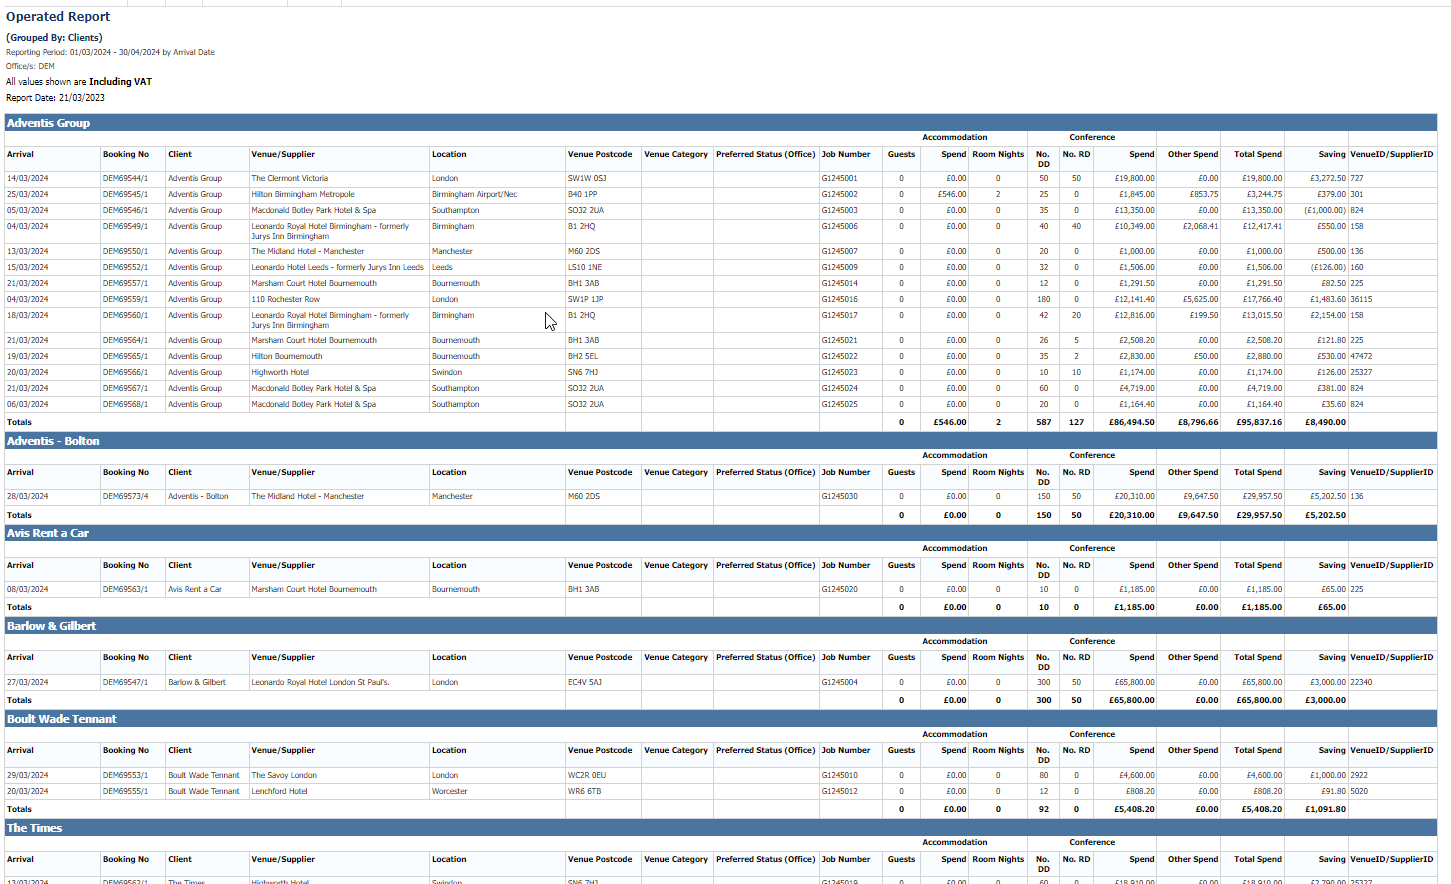Click arrival date 29/03/2024
This screenshot has width=1451, height=884.
[x=27, y=775]
